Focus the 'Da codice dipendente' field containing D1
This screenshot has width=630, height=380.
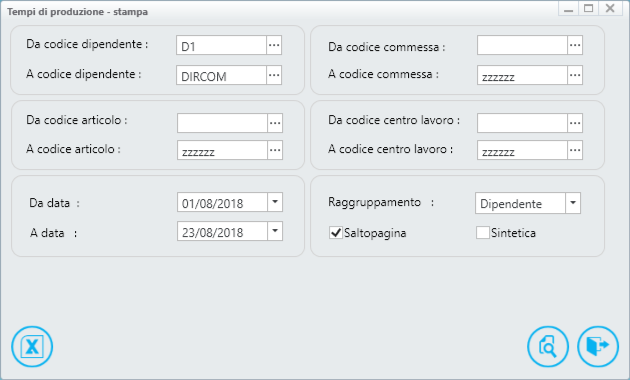pyautogui.click(x=221, y=45)
